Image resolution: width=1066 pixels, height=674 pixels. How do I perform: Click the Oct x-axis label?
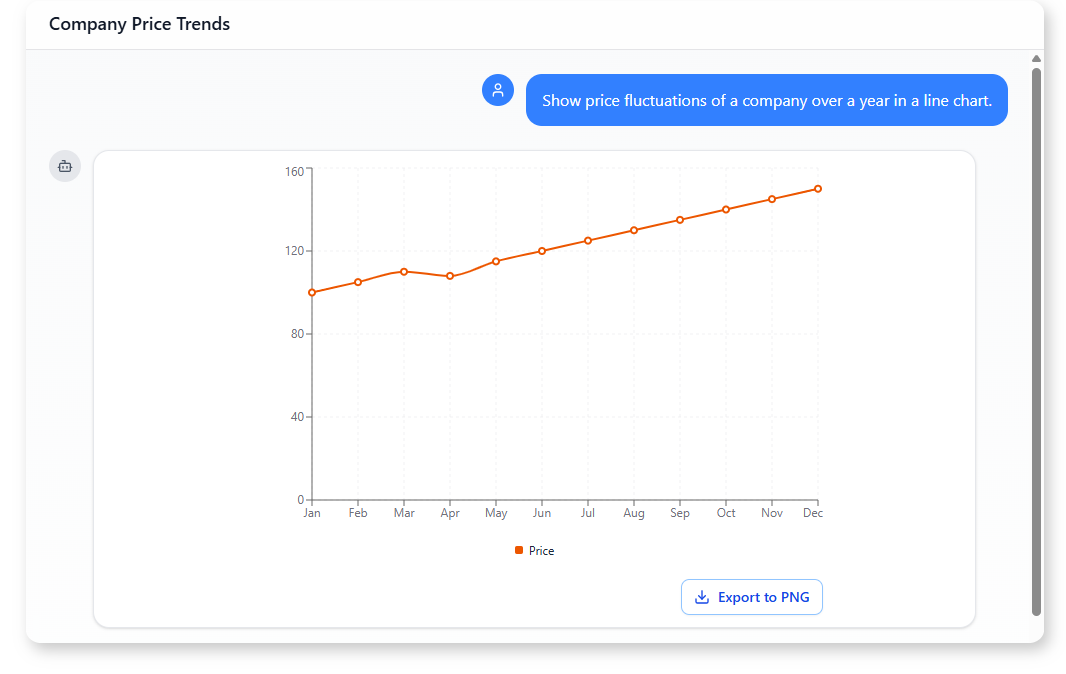click(x=726, y=513)
